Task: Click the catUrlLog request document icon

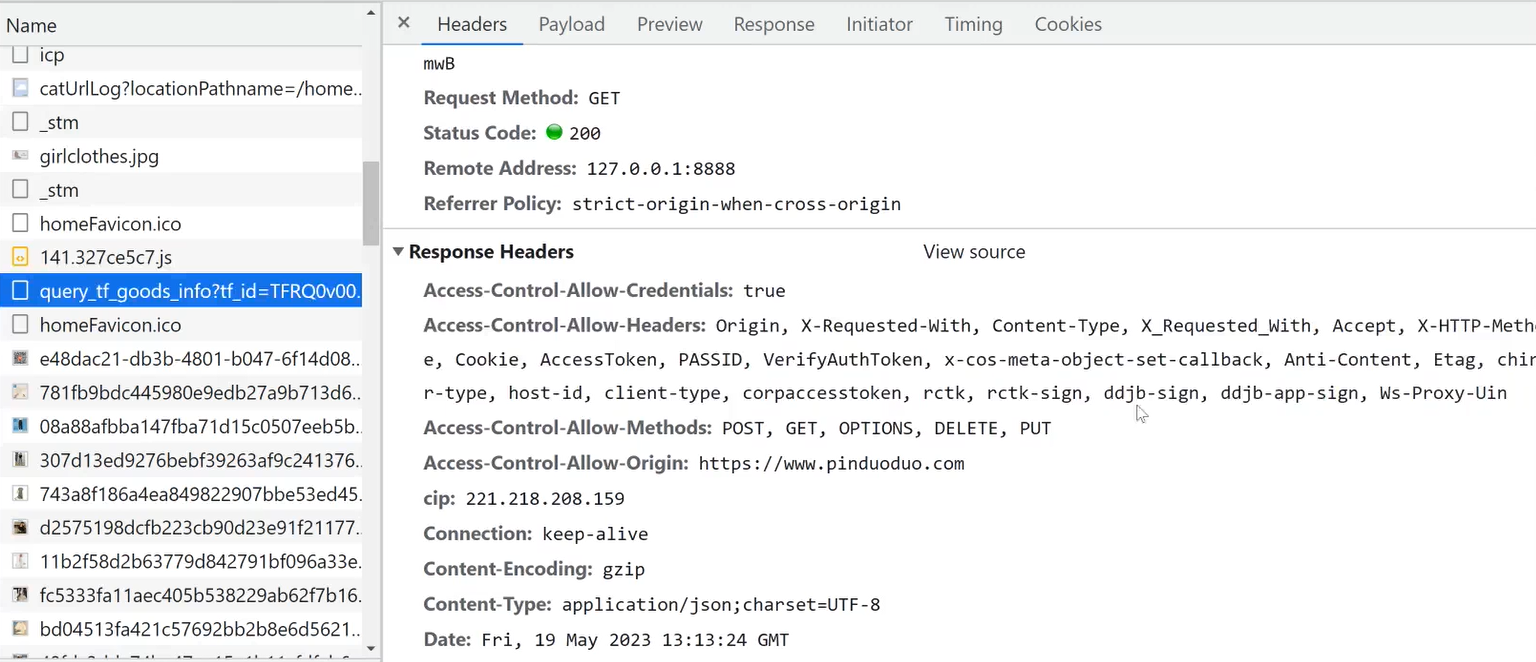Action: pyautogui.click(x=20, y=88)
